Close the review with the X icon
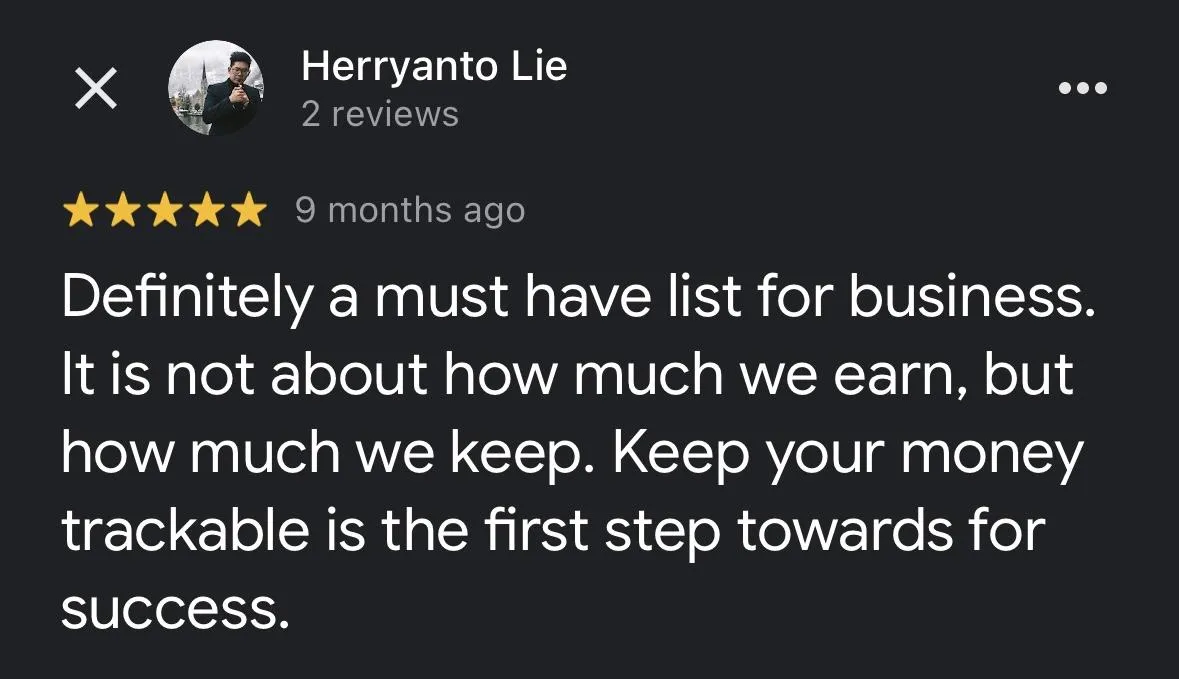The width and height of the screenshot is (1179, 679). (96, 88)
